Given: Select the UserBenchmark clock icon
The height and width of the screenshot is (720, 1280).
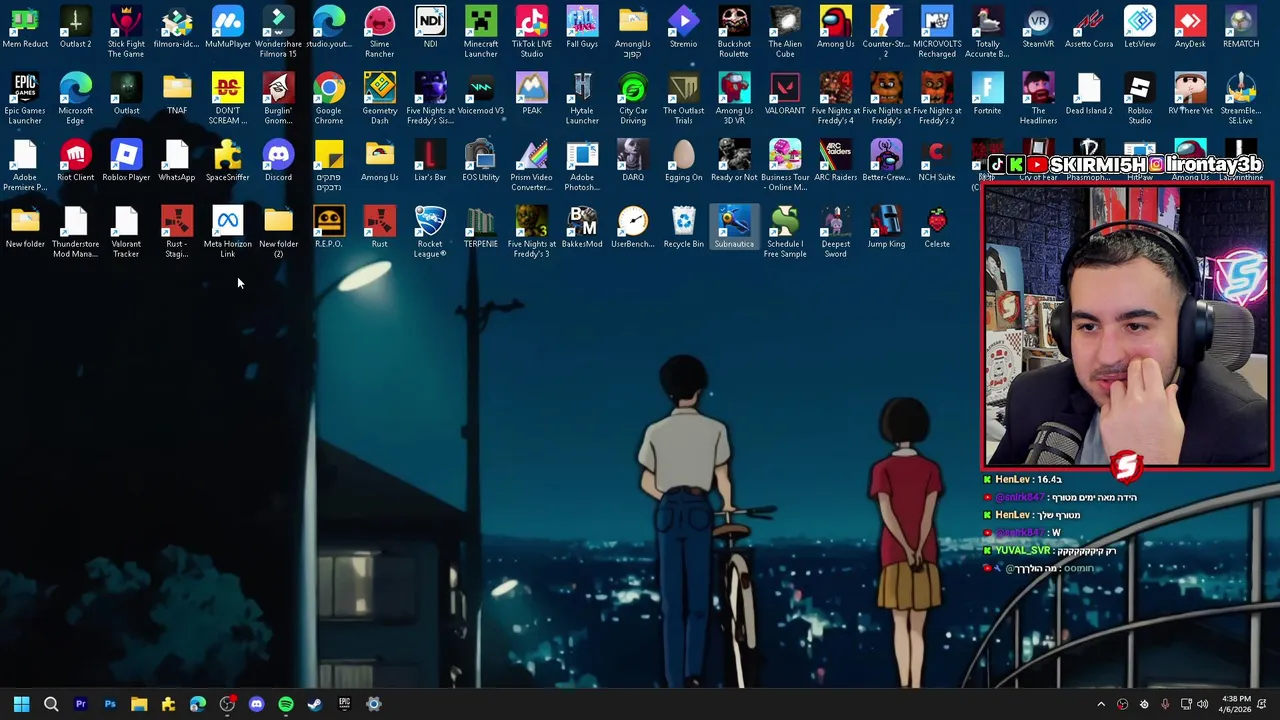Looking at the screenshot, I should (x=633, y=228).
